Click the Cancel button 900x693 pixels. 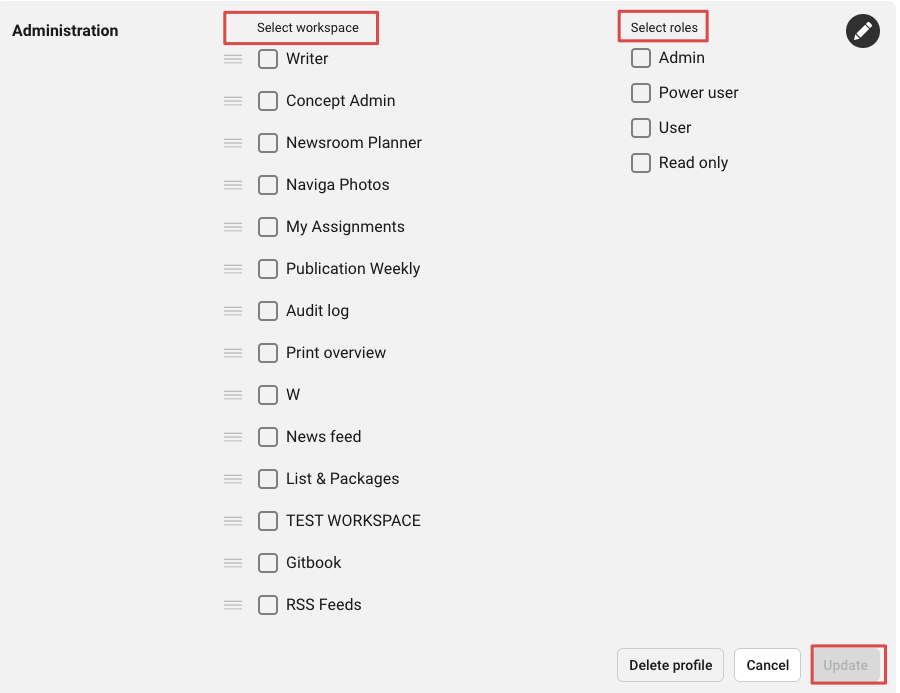tap(767, 665)
